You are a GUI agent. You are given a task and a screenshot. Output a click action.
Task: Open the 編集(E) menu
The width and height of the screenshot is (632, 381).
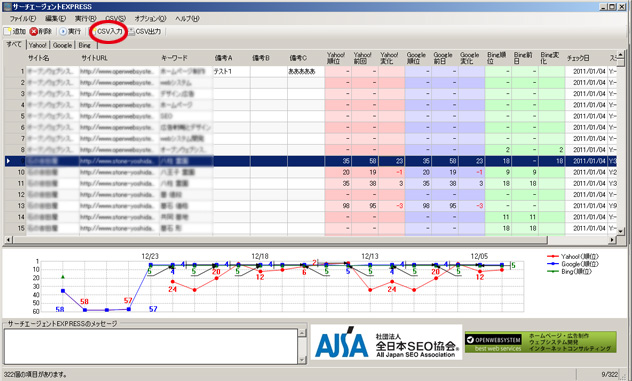(x=56, y=19)
